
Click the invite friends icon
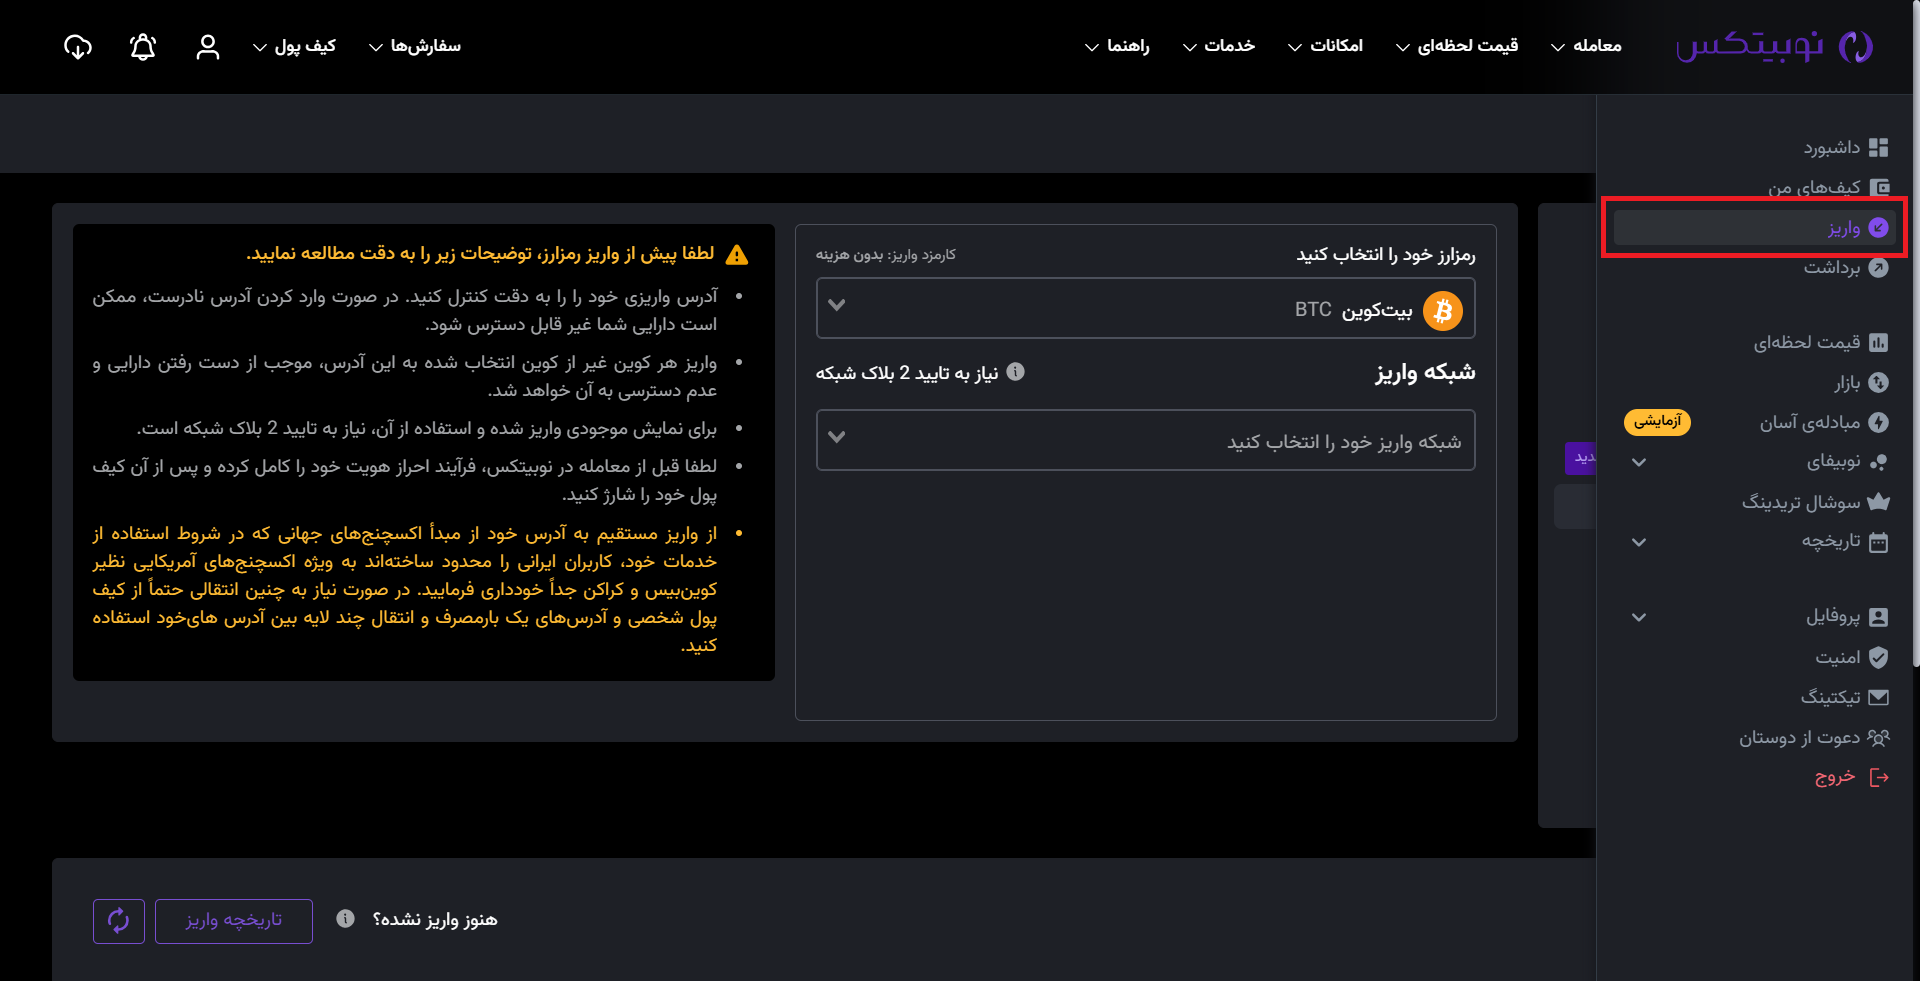1879,737
